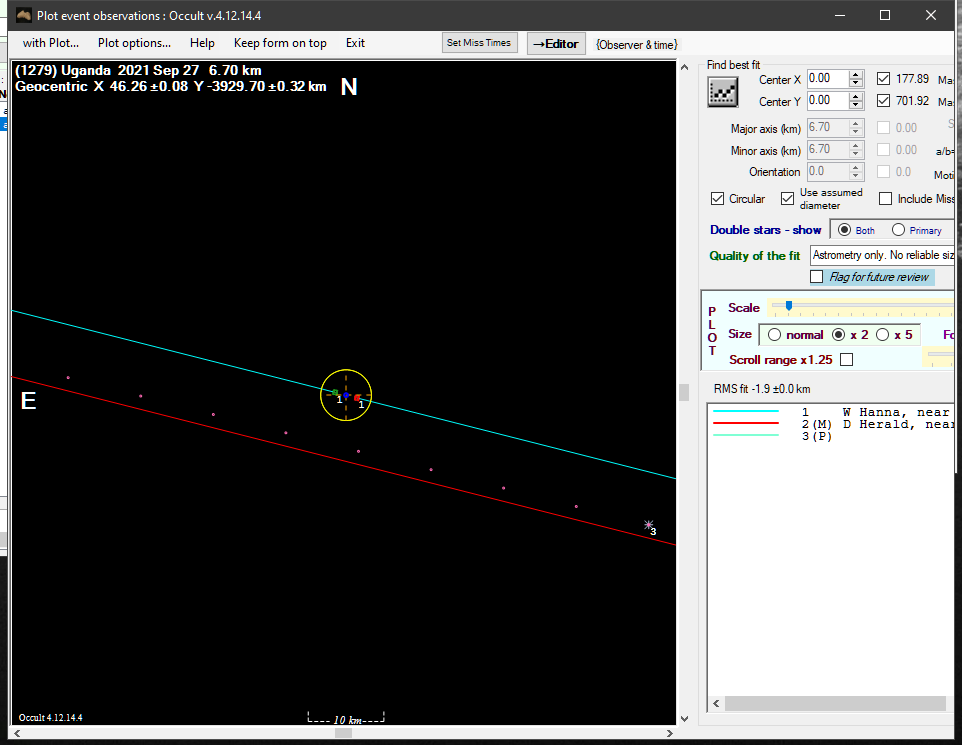962x747 pixels.
Task: Increase Center Y with up arrow
Action: tap(856, 97)
